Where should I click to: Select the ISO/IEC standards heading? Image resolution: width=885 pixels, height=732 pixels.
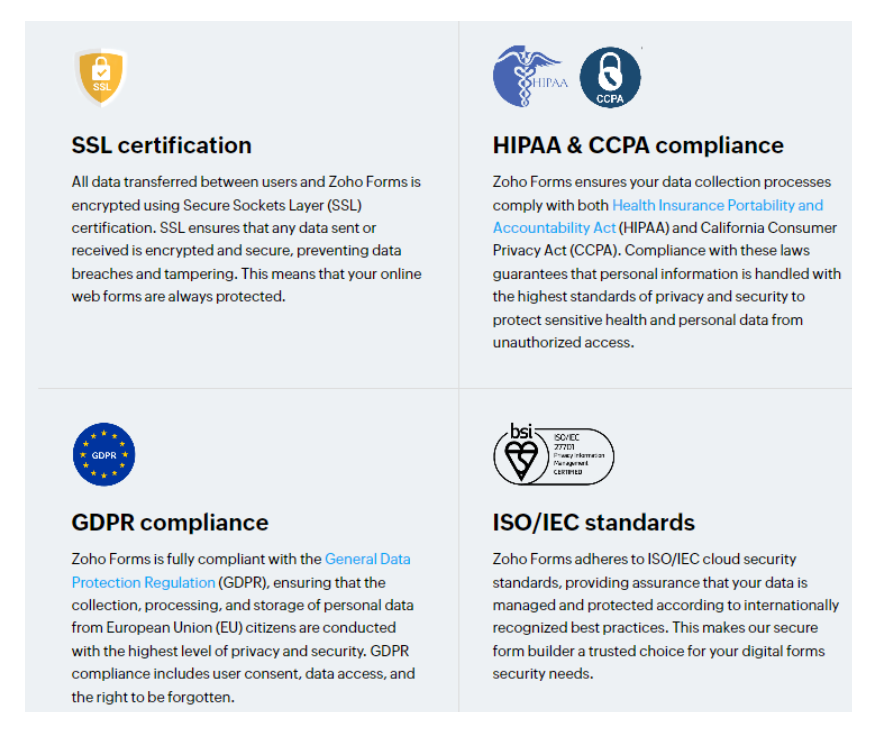click(593, 522)
